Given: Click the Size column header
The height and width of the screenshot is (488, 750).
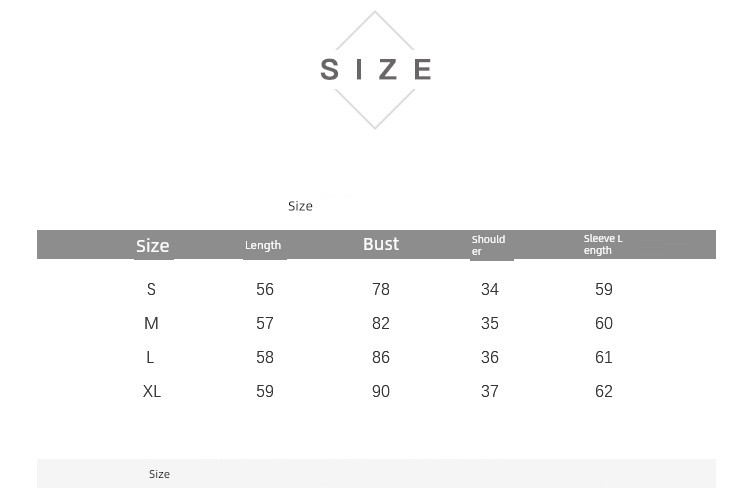Looking at the screenshot, I should 153,245.
